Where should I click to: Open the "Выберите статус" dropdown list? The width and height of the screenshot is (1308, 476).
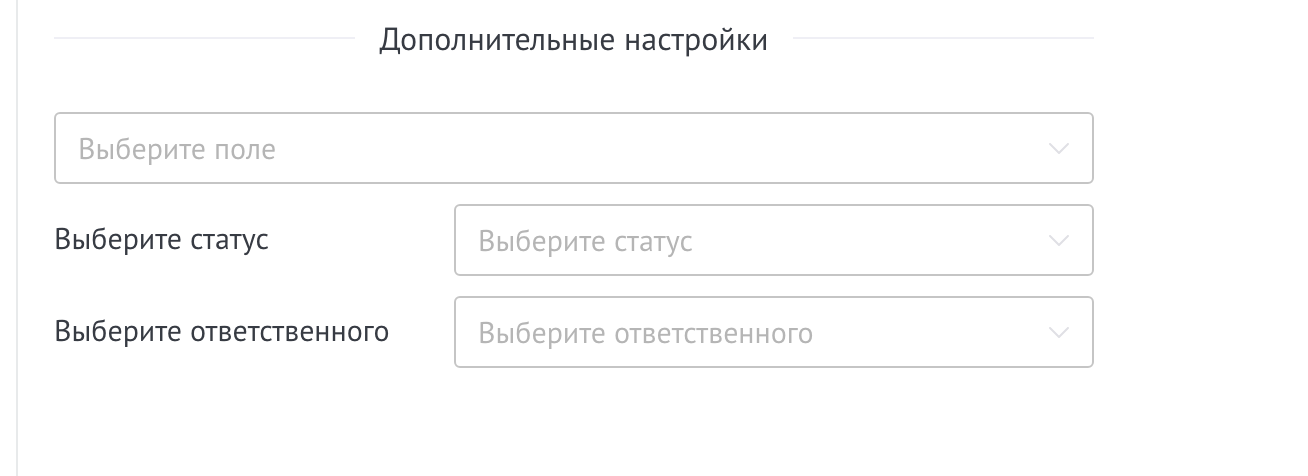click(773, 241)
